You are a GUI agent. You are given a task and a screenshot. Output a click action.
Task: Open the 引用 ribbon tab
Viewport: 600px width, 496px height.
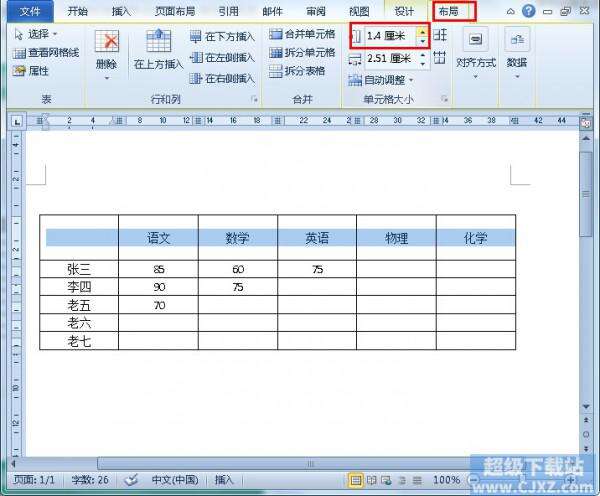coord(228,11)
